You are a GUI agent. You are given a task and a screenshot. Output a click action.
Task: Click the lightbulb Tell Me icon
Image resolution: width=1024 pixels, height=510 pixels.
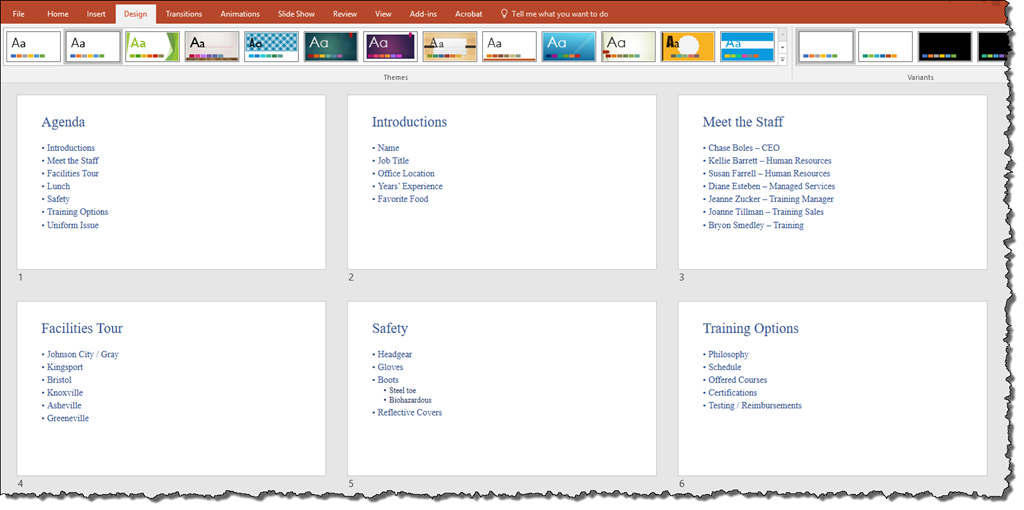504,14
